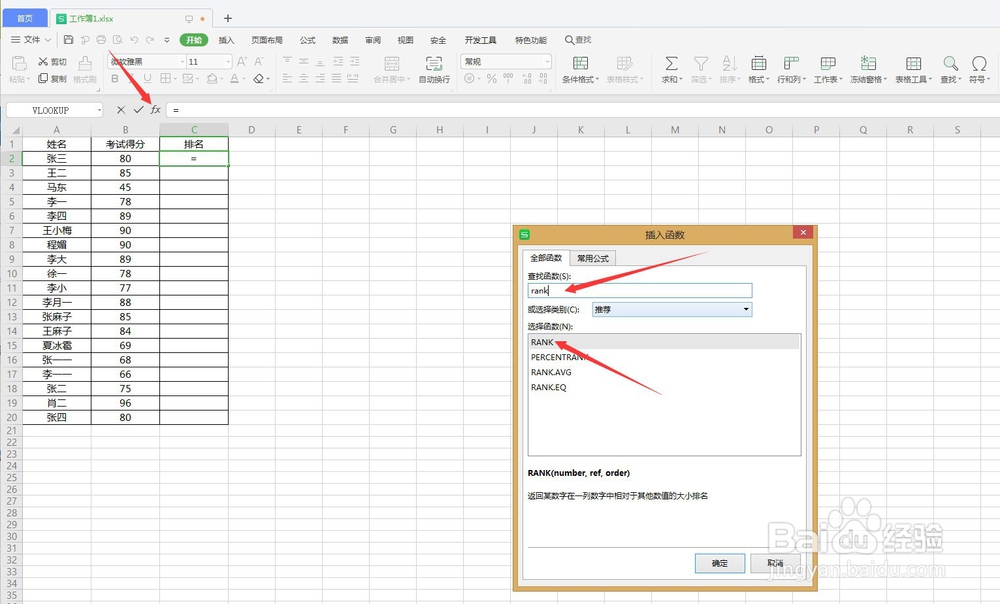
Task: Click the percent style icon
Action: (492, 78)
